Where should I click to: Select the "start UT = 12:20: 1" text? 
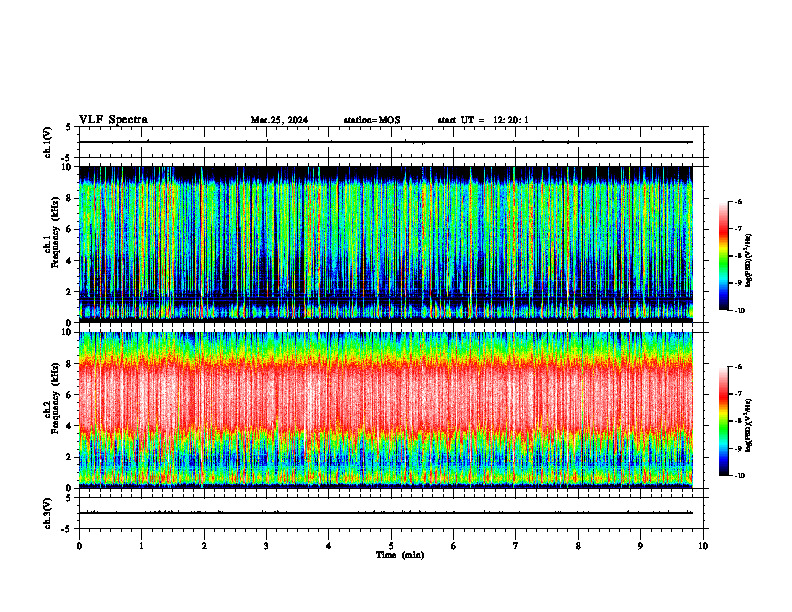(x=483, y=120)
